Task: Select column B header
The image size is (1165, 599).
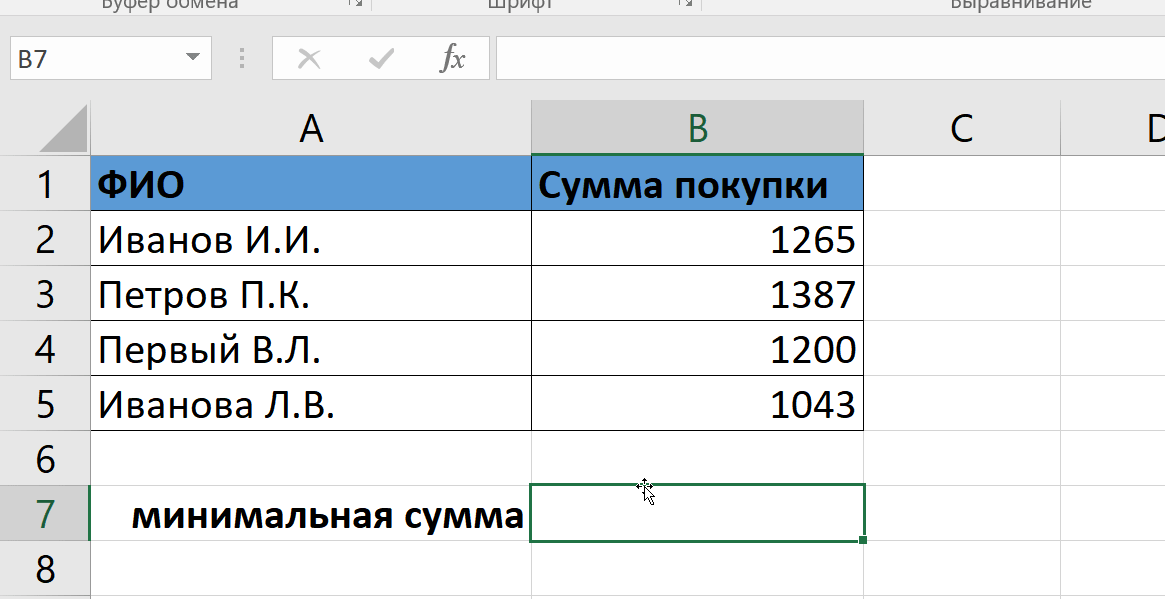Action: (698, 128)
